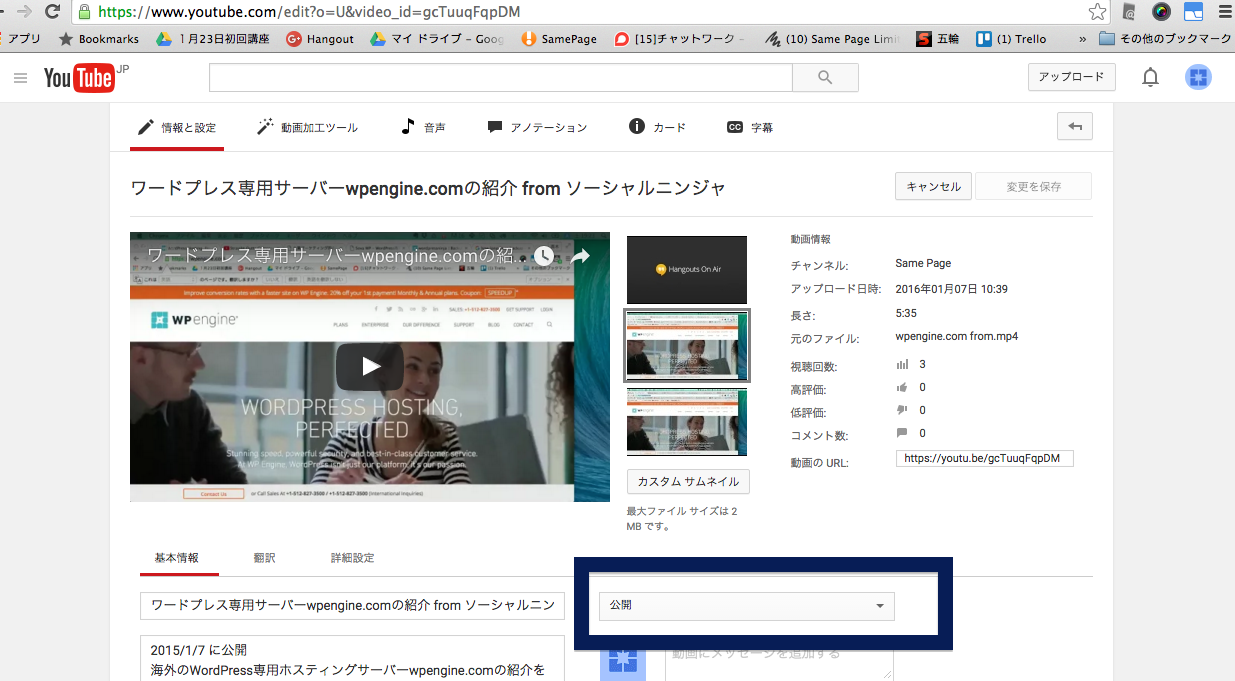Switch to the カード tab
This screenshot has width=1235, height=681.
[657, 128]
